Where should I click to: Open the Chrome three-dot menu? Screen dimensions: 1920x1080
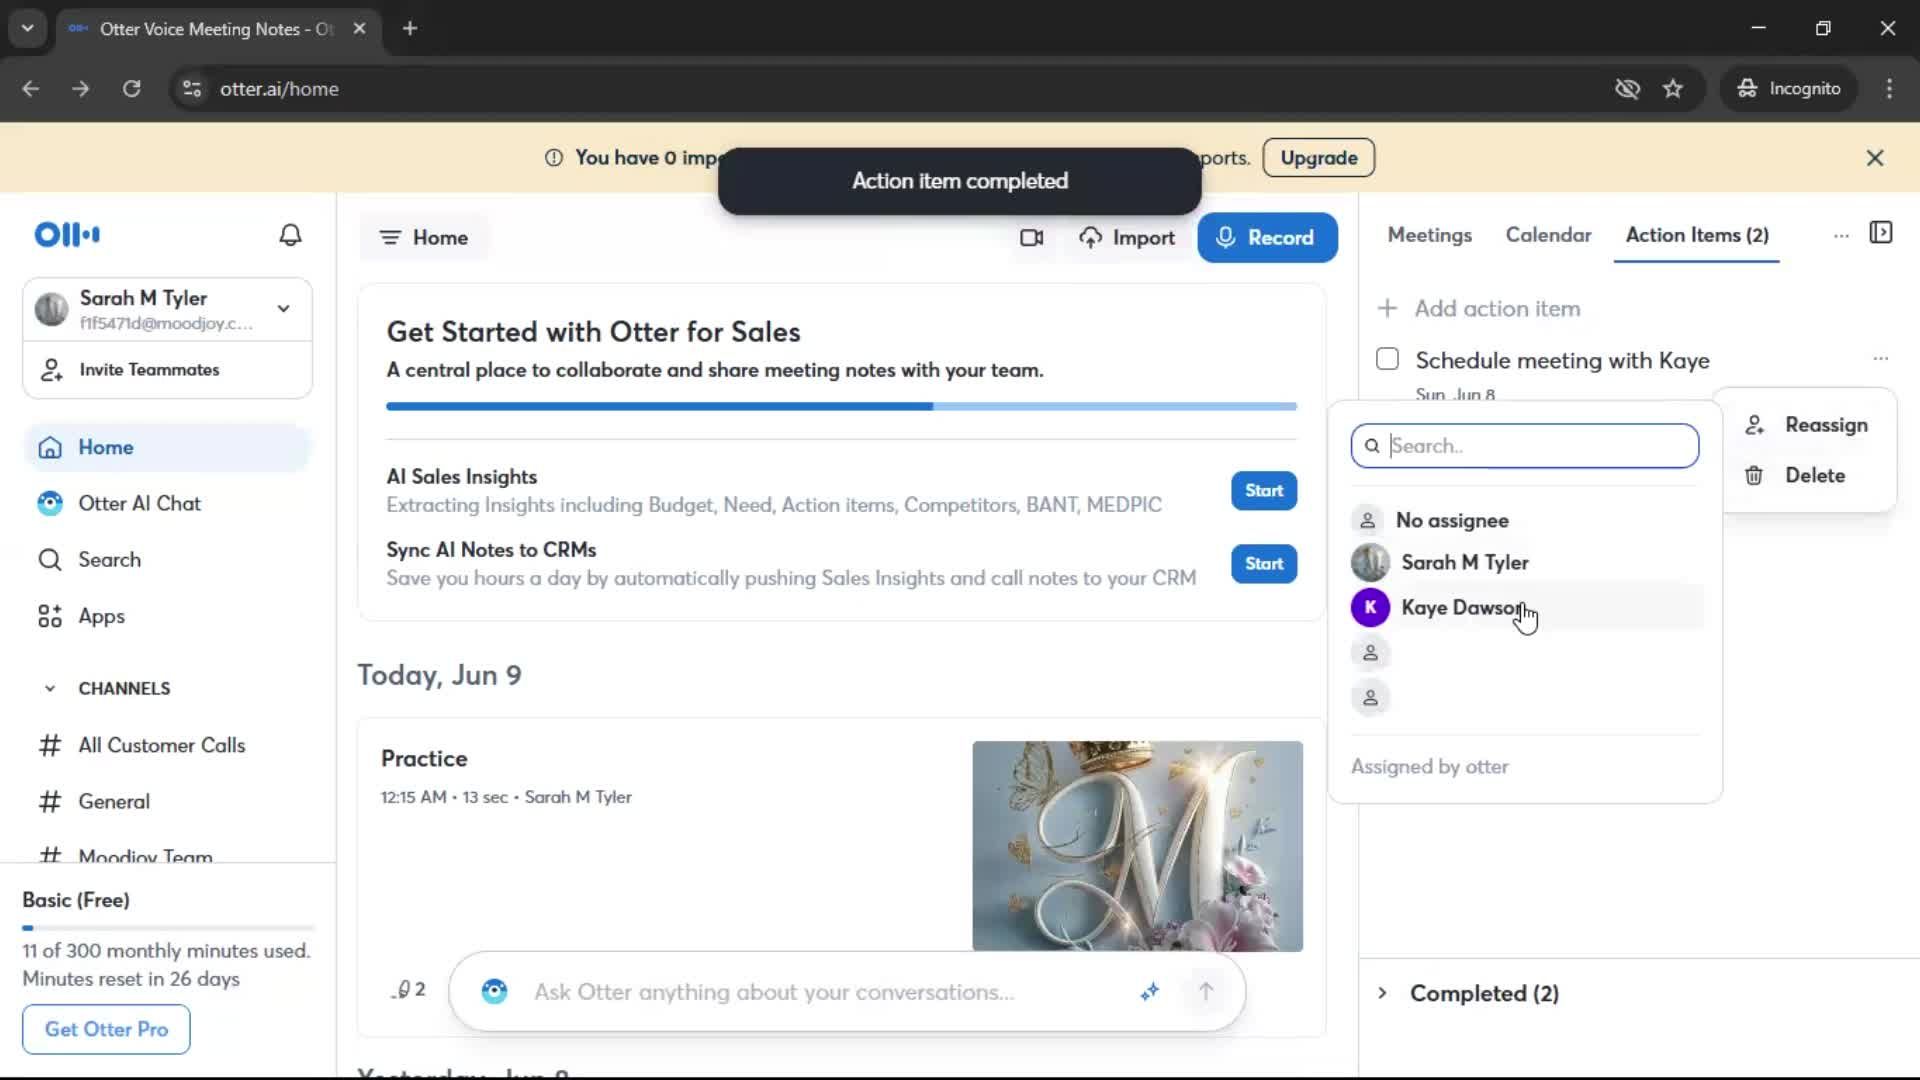click(1889, 89)
